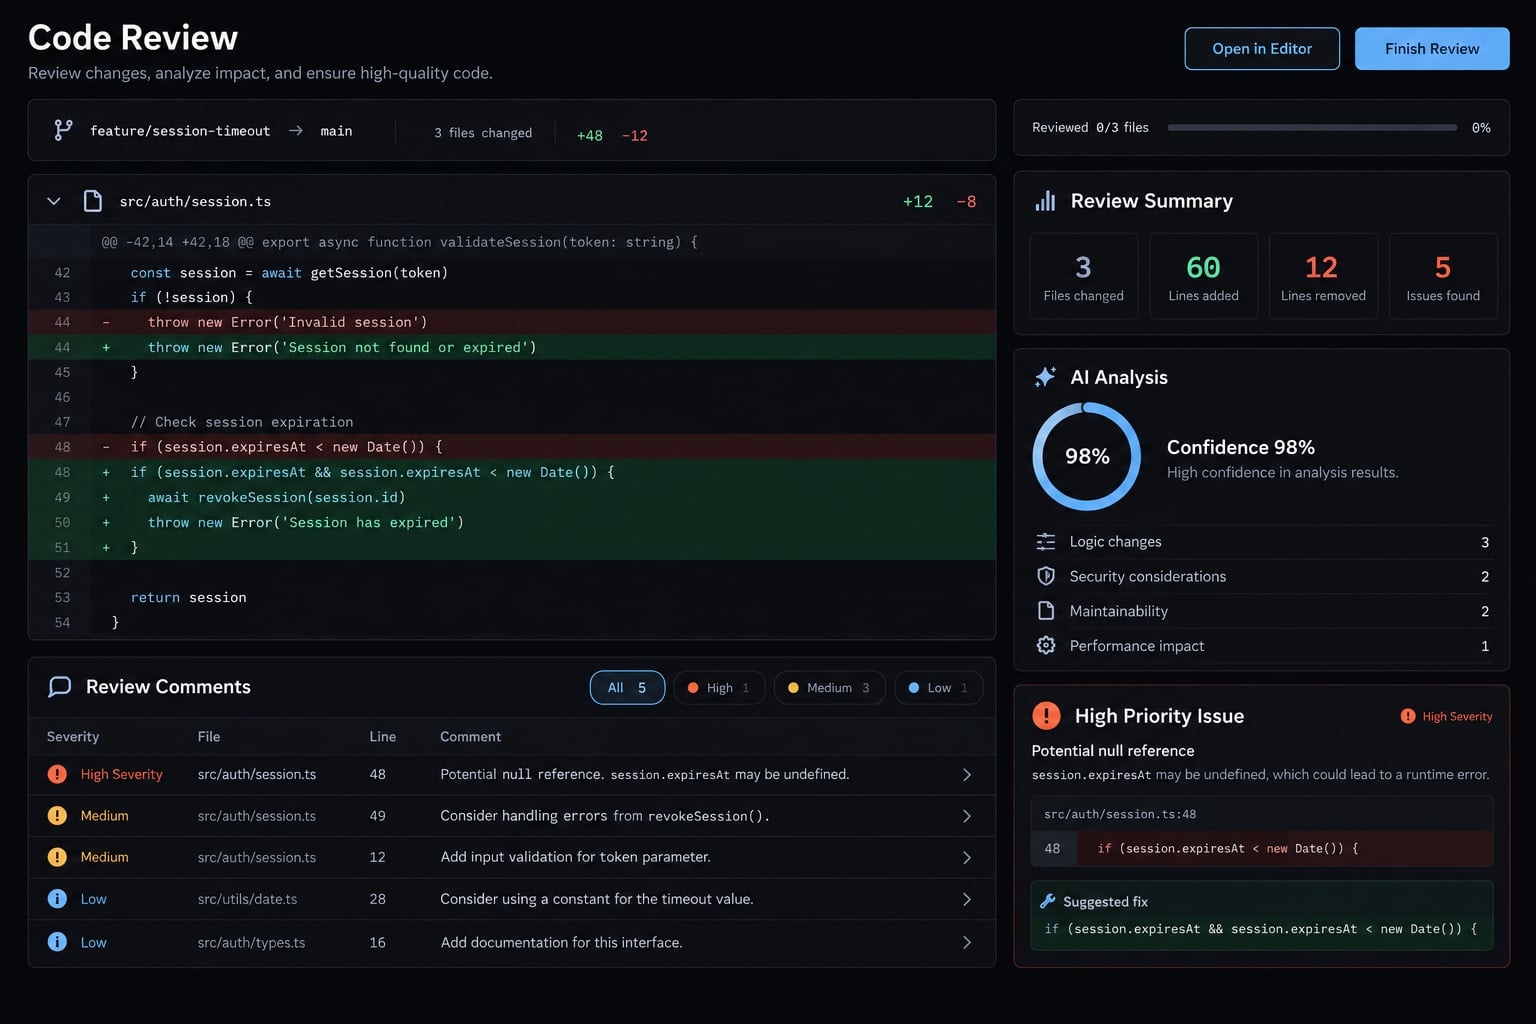Click the warning icon on the revokeSession comment row
Image resolution: width=1536 pixels, height=1024 pixels.
coord(57,816)
